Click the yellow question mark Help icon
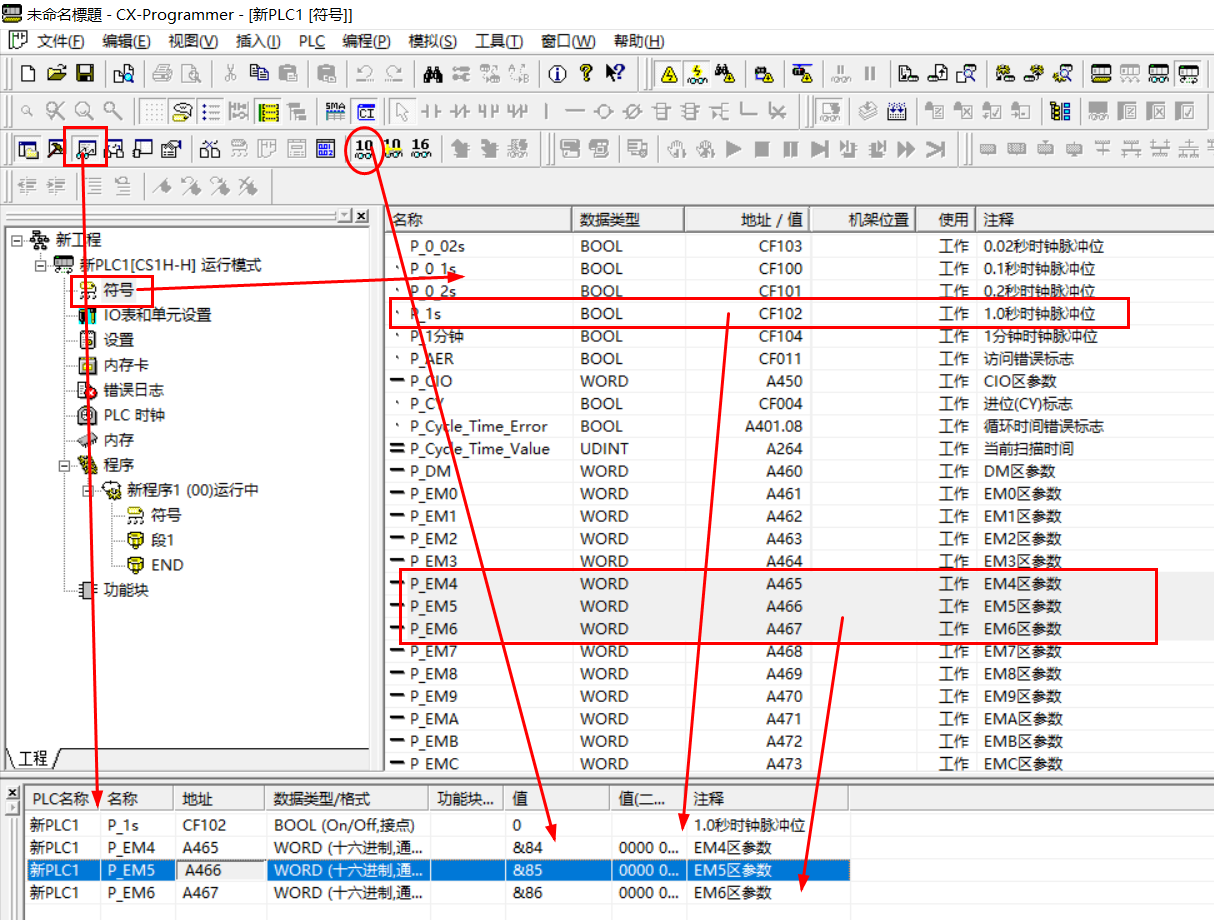The height and width of the screenshot is (920, 1214). [x=587, y=73]
